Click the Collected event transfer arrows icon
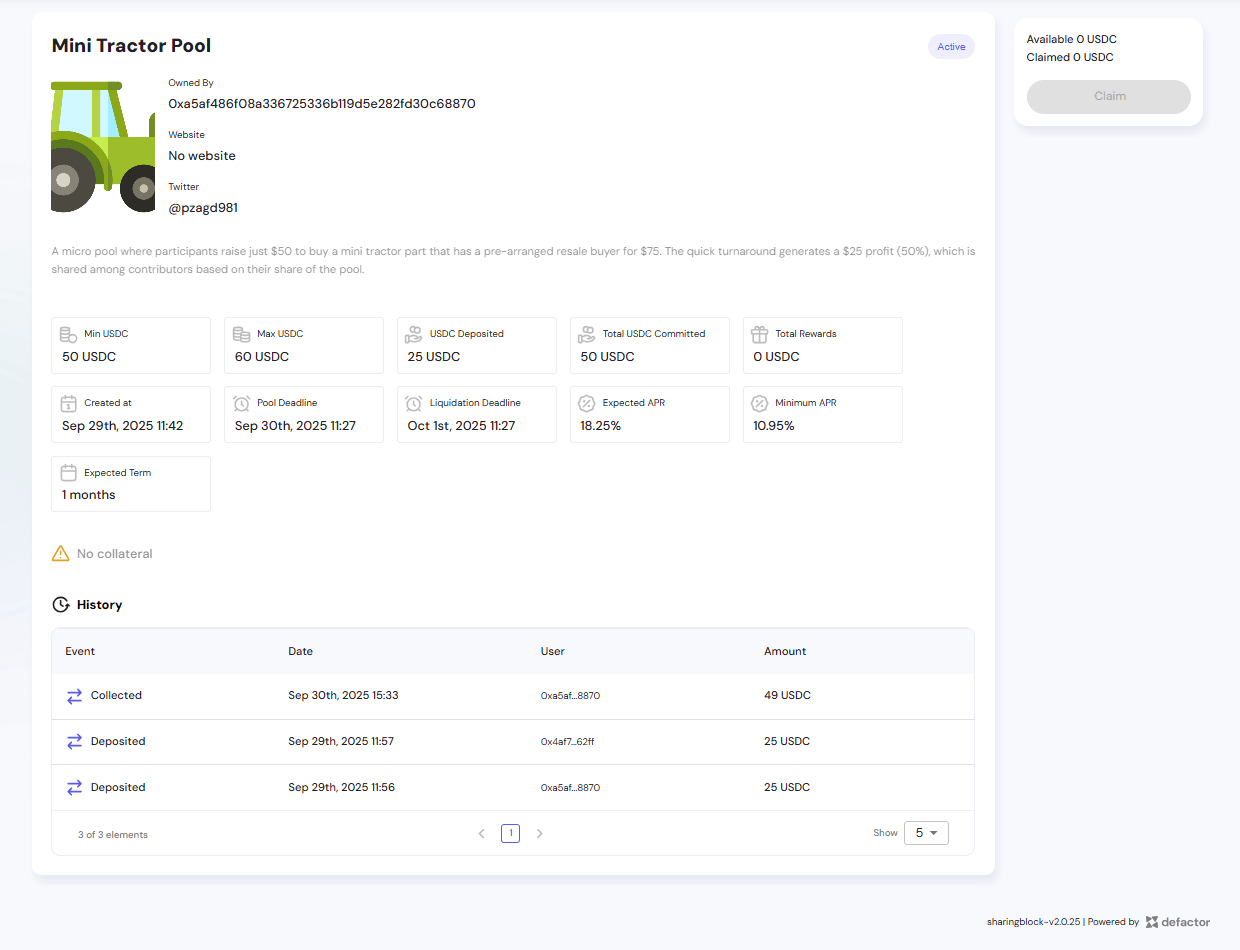 point(75,696)
